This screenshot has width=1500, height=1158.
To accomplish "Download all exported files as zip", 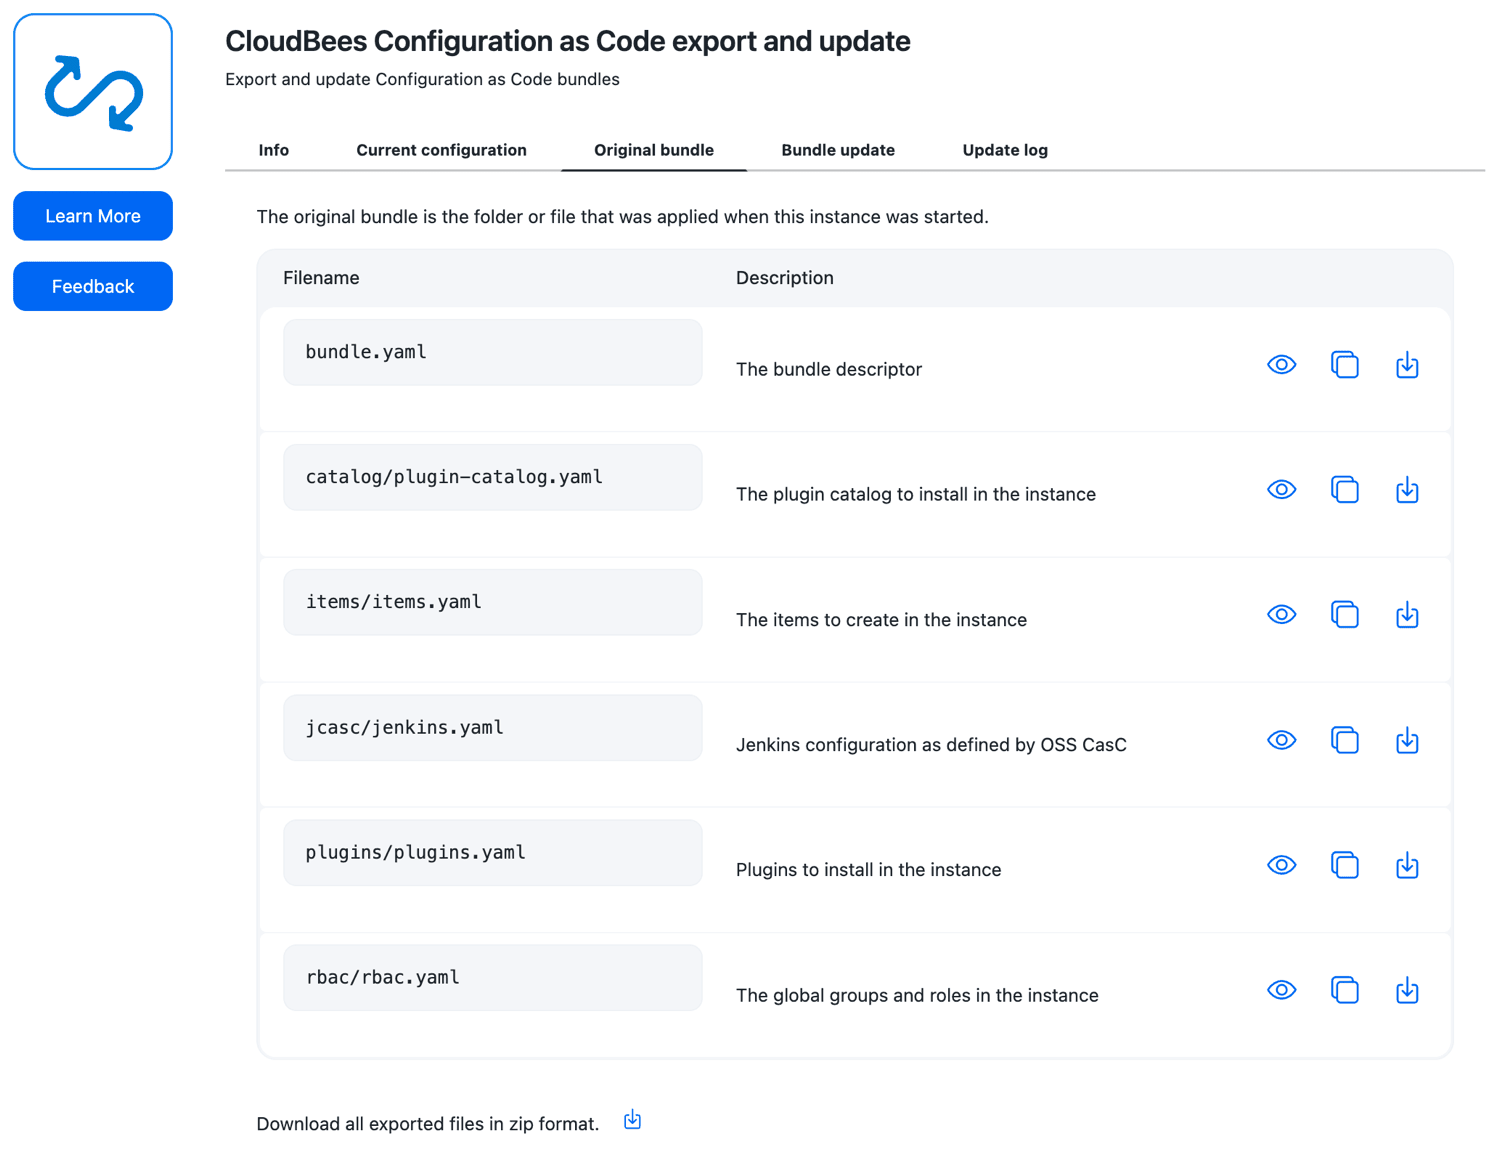I will pyautogui.click(x=632, y=1120).
